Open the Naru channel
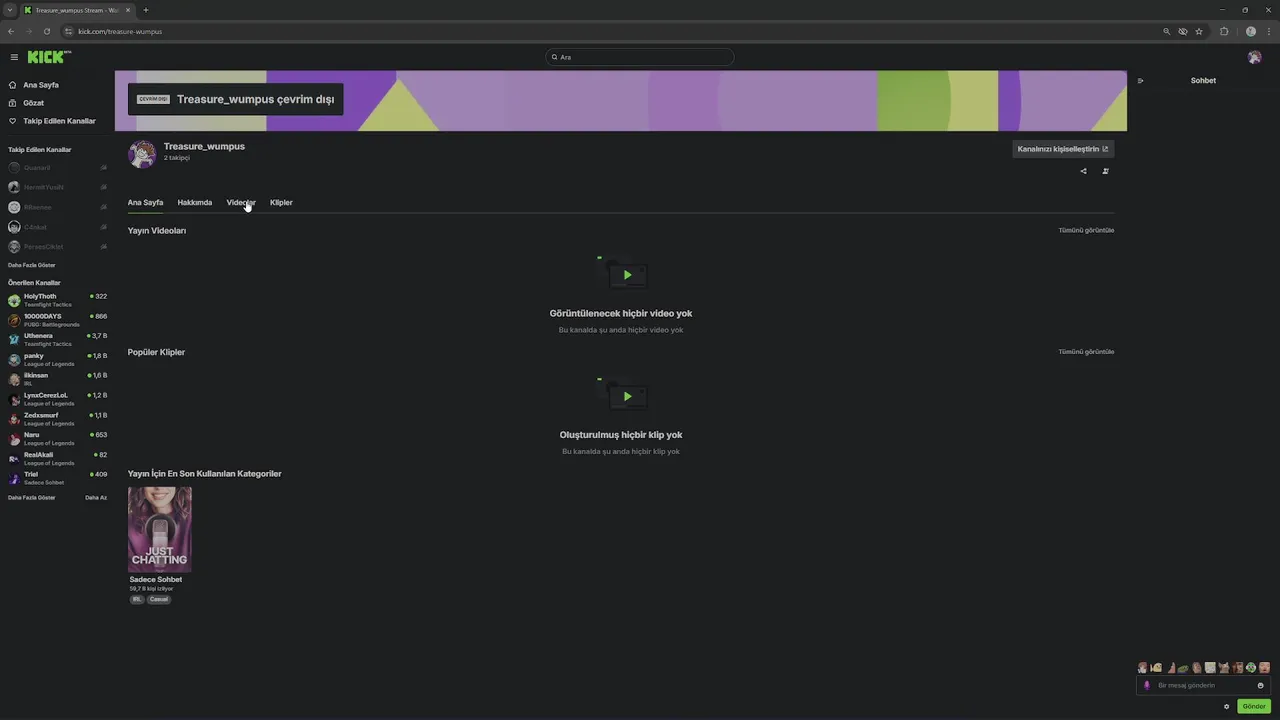The image size is (1280, 720). [x=57, y=438]
